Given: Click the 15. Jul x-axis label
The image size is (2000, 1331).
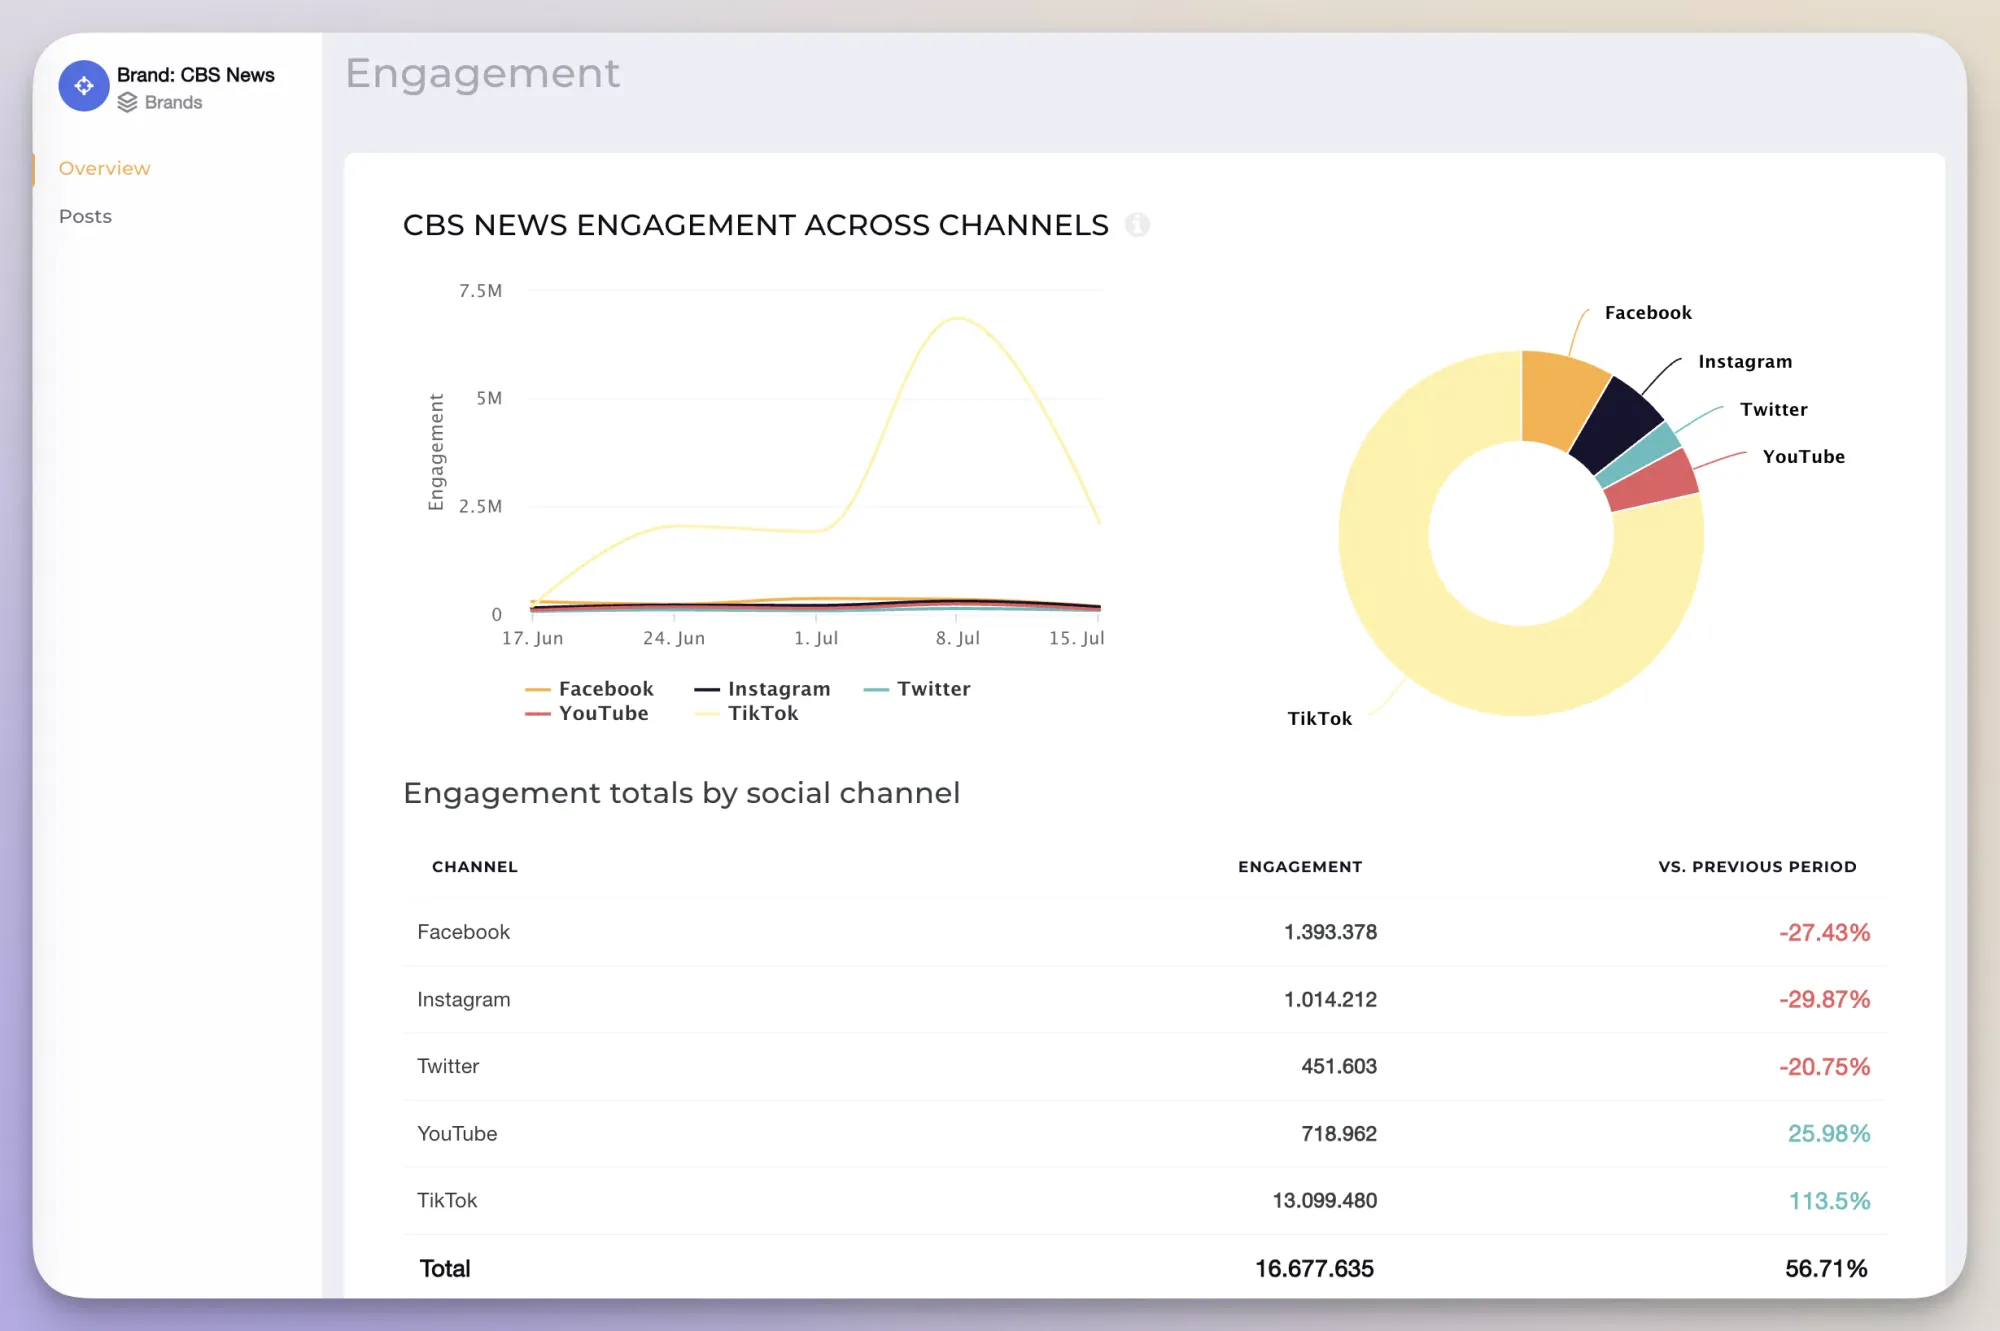Looking at the screenshot, I should [x=1076, y=638].
